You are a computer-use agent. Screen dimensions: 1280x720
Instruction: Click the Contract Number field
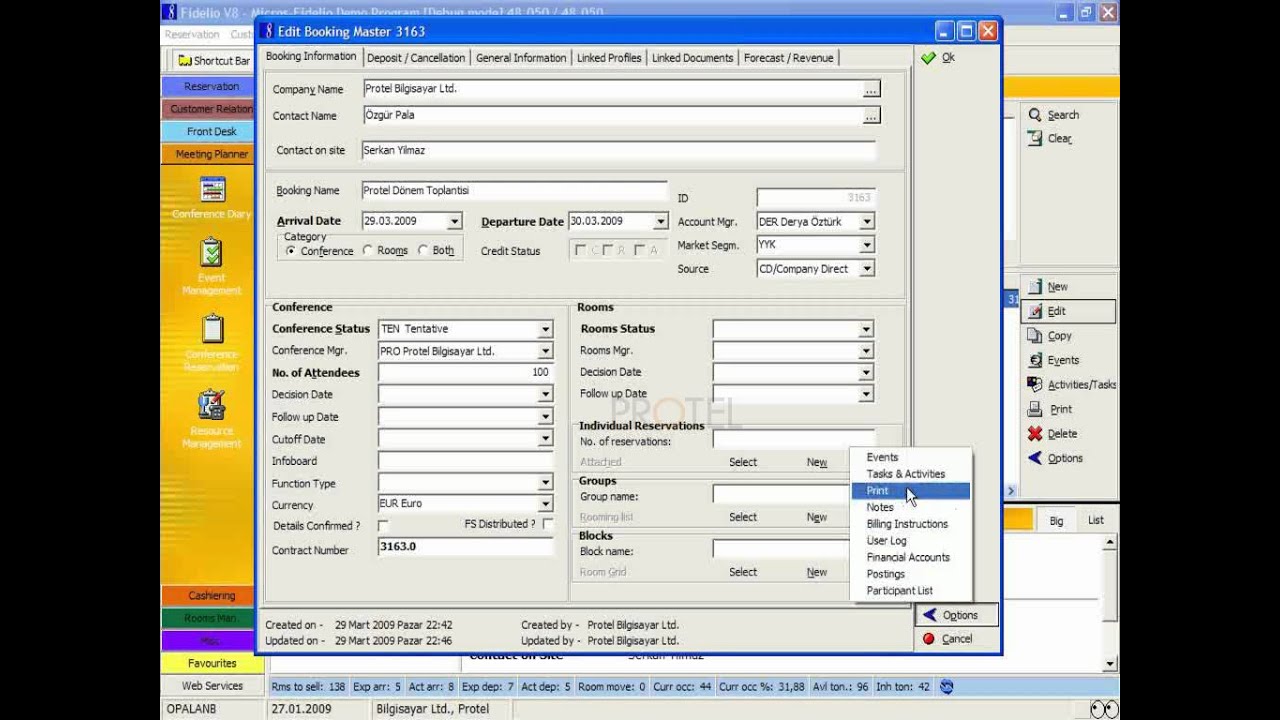(x=465, y=547)
